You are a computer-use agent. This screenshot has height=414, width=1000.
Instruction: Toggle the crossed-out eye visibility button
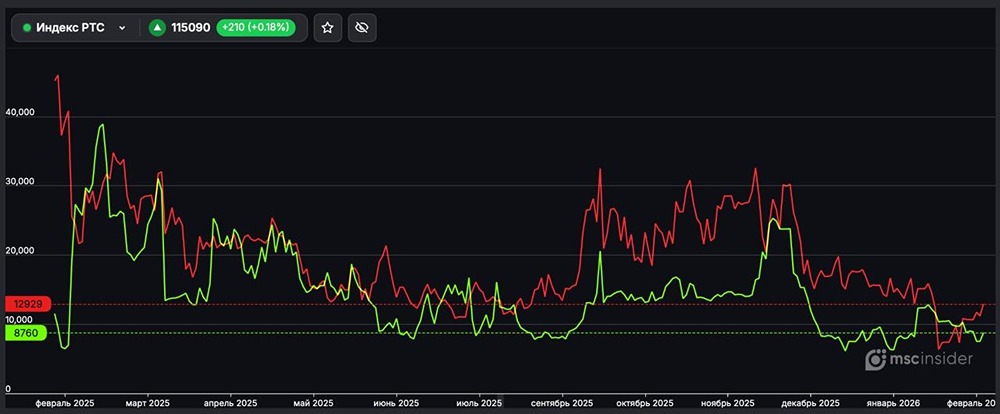click(x=362, y=28)
